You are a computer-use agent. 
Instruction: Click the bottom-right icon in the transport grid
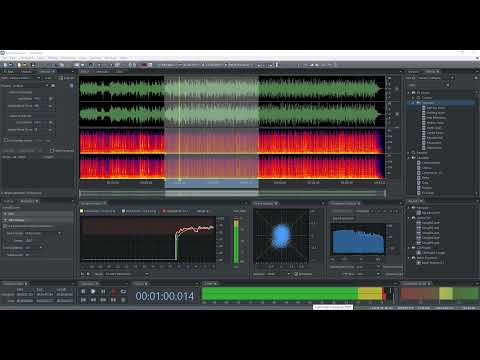pos(123,300)
